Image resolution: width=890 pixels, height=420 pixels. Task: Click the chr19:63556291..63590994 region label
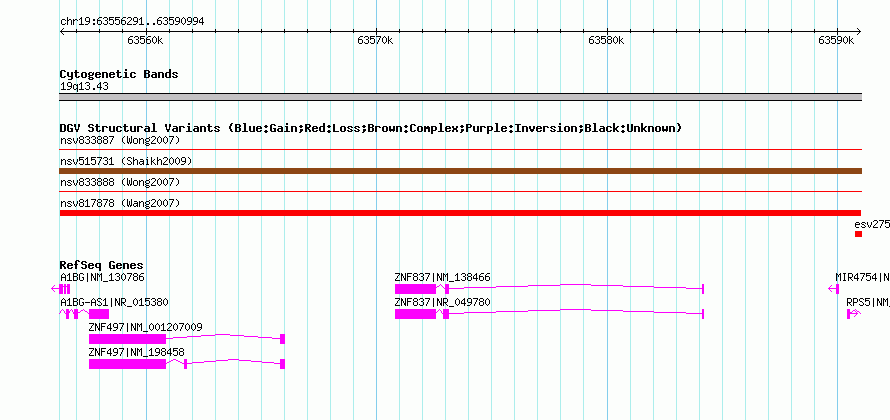[x=132, y=22]
